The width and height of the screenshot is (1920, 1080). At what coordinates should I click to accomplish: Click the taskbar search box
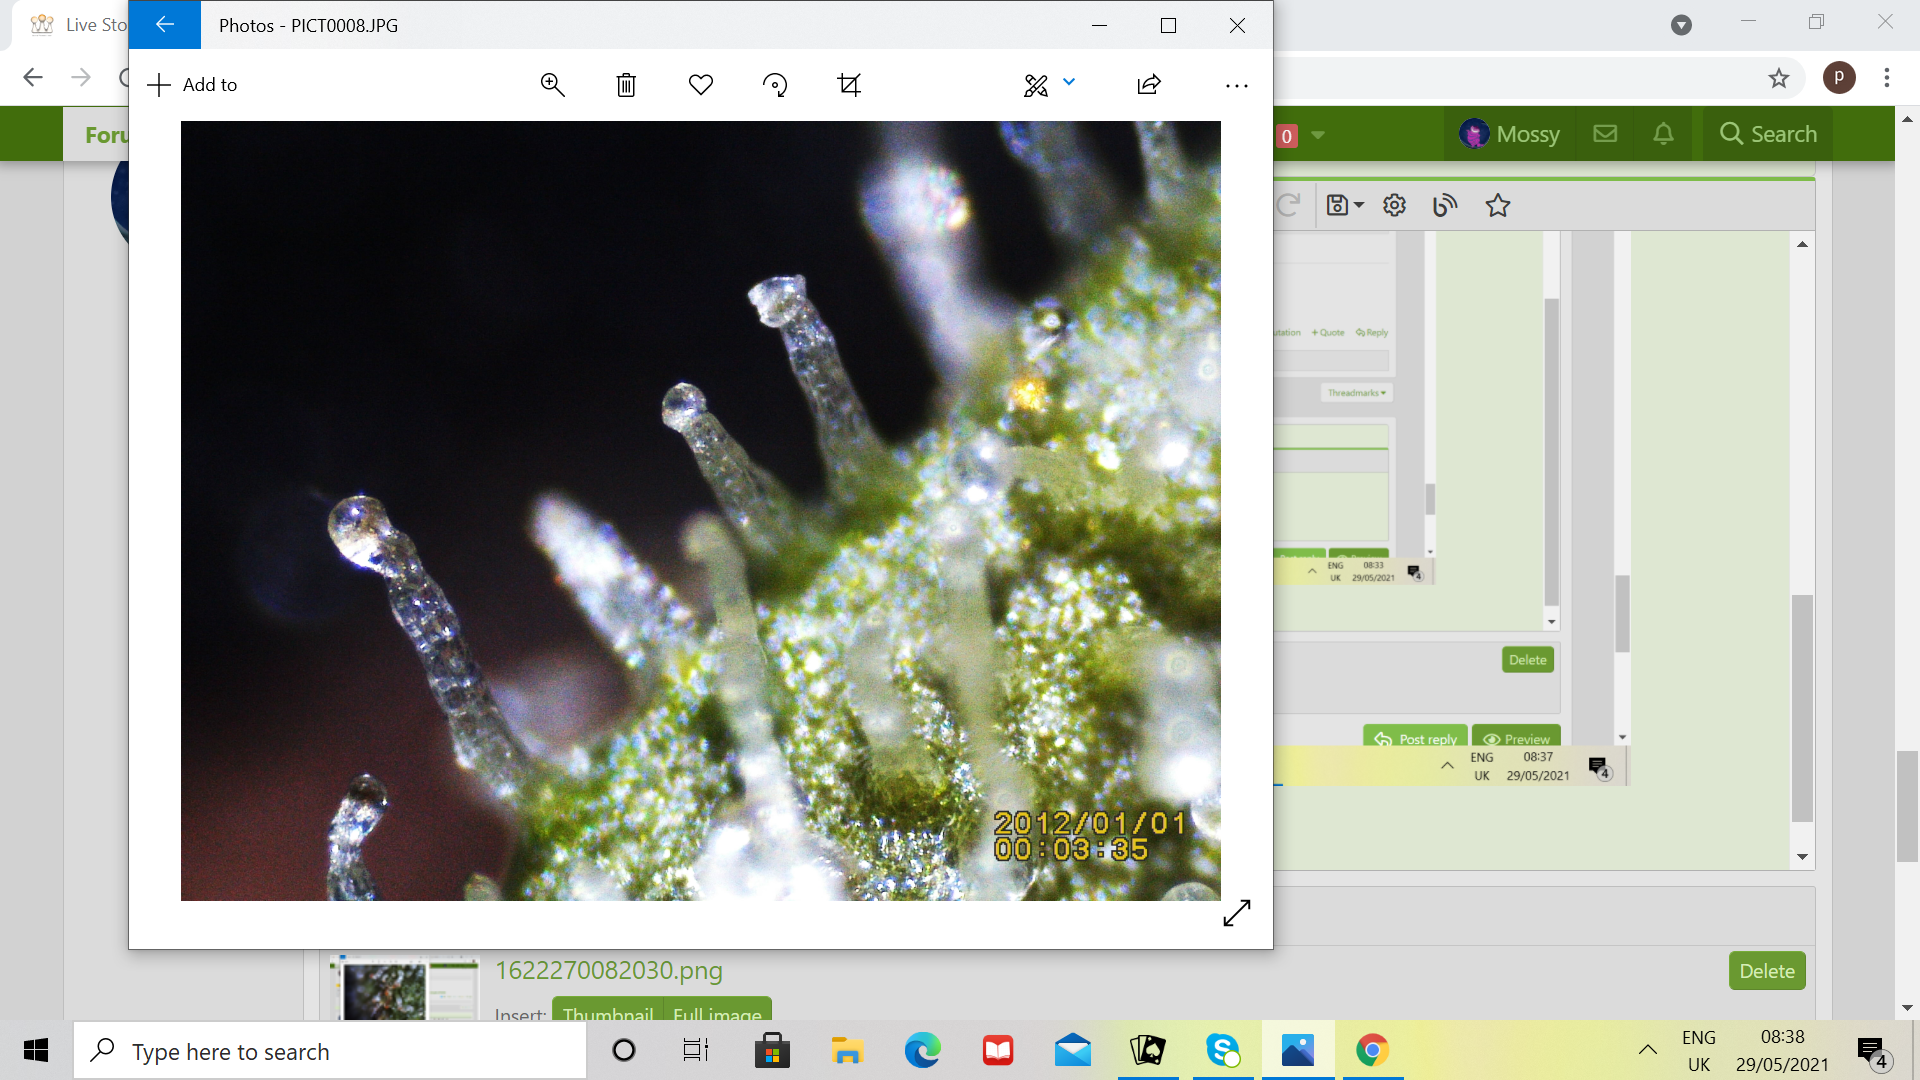330,1051
